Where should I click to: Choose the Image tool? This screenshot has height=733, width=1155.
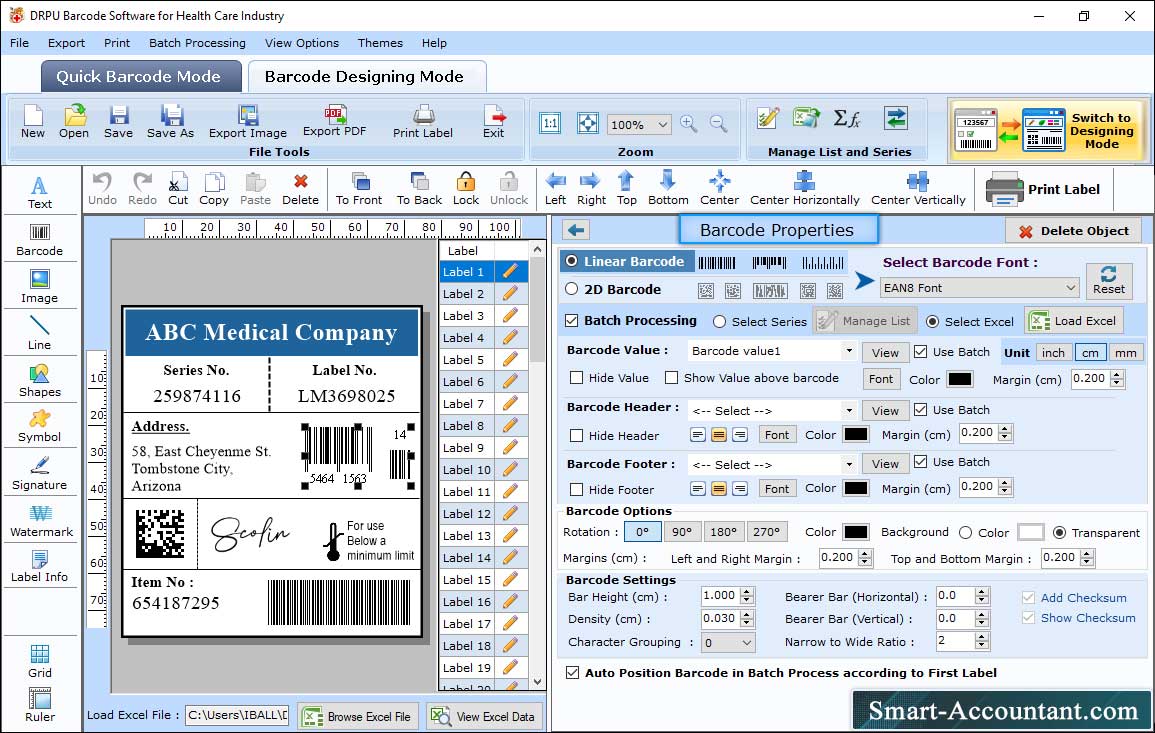click(x=40, y=287)
